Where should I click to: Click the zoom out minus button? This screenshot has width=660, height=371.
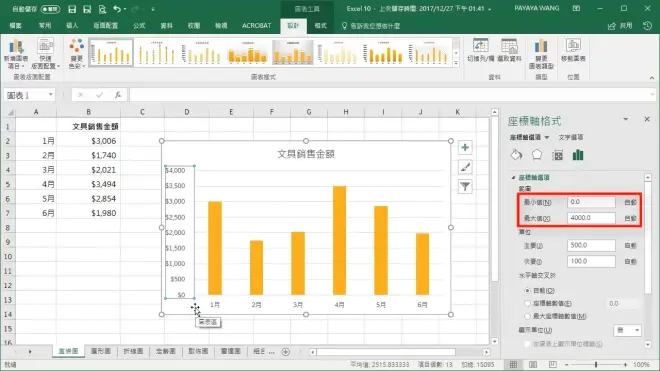(567, 365)
